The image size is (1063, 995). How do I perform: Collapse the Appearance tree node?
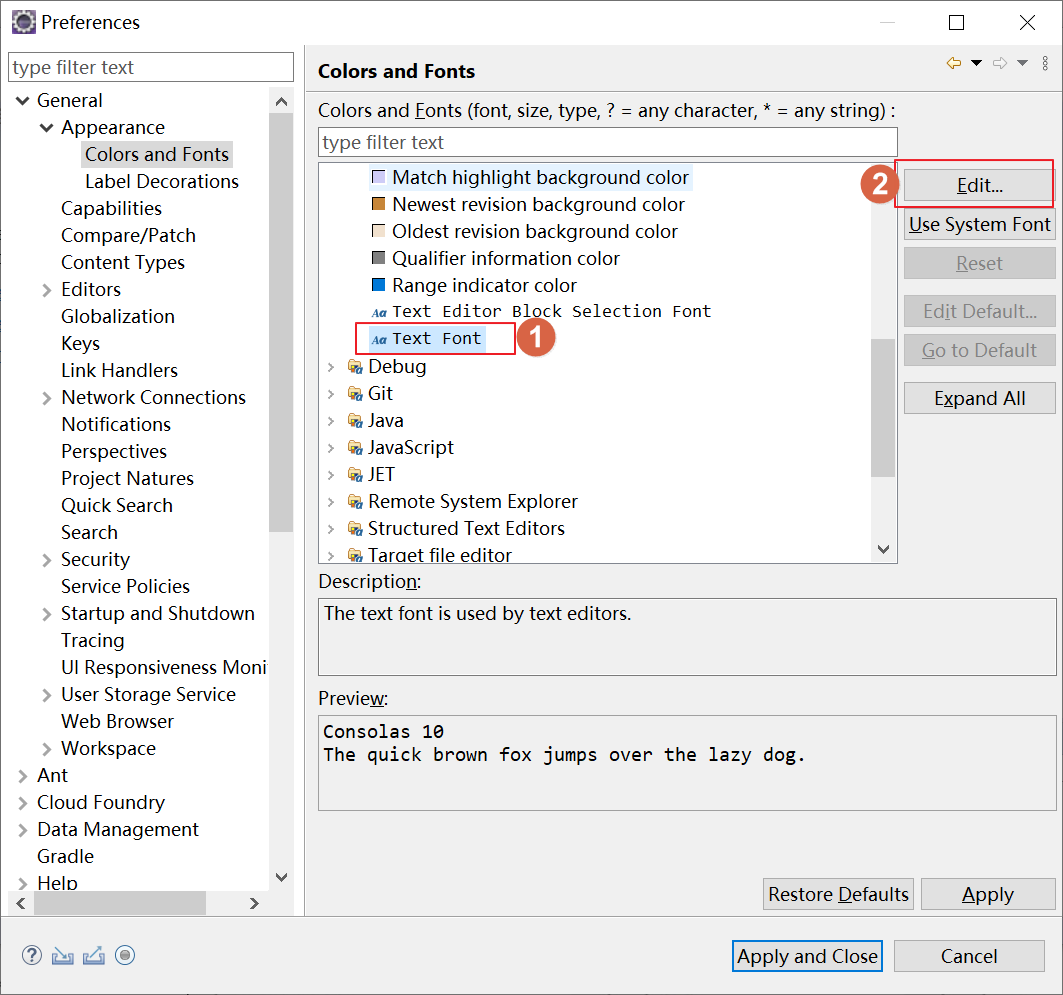pyautogui.click(x=46, y=128)
